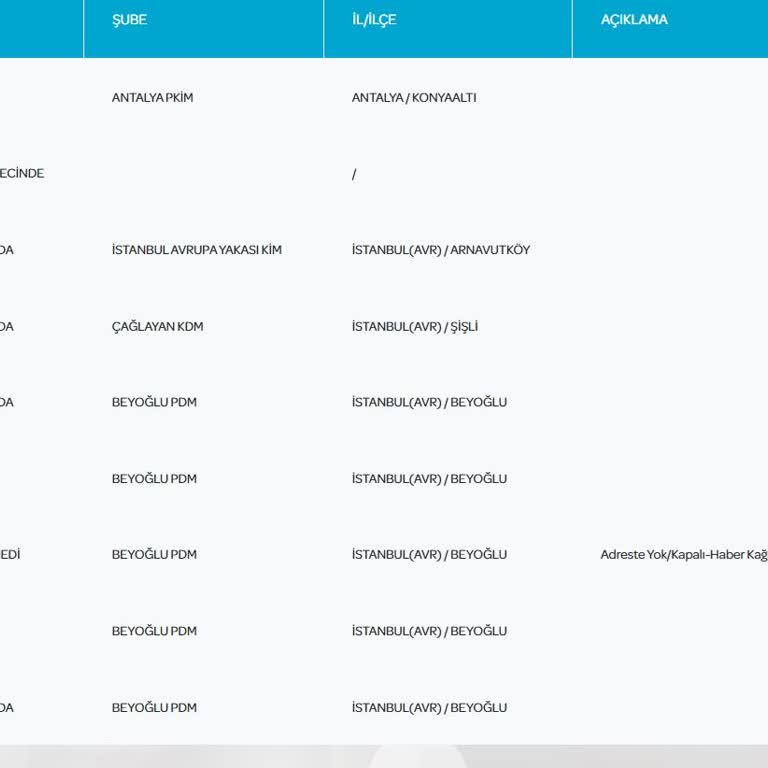This screenshot has width=768, height=768.
Task: Click the AÇIKLAMA column header
Action: [x=634, y=20]
